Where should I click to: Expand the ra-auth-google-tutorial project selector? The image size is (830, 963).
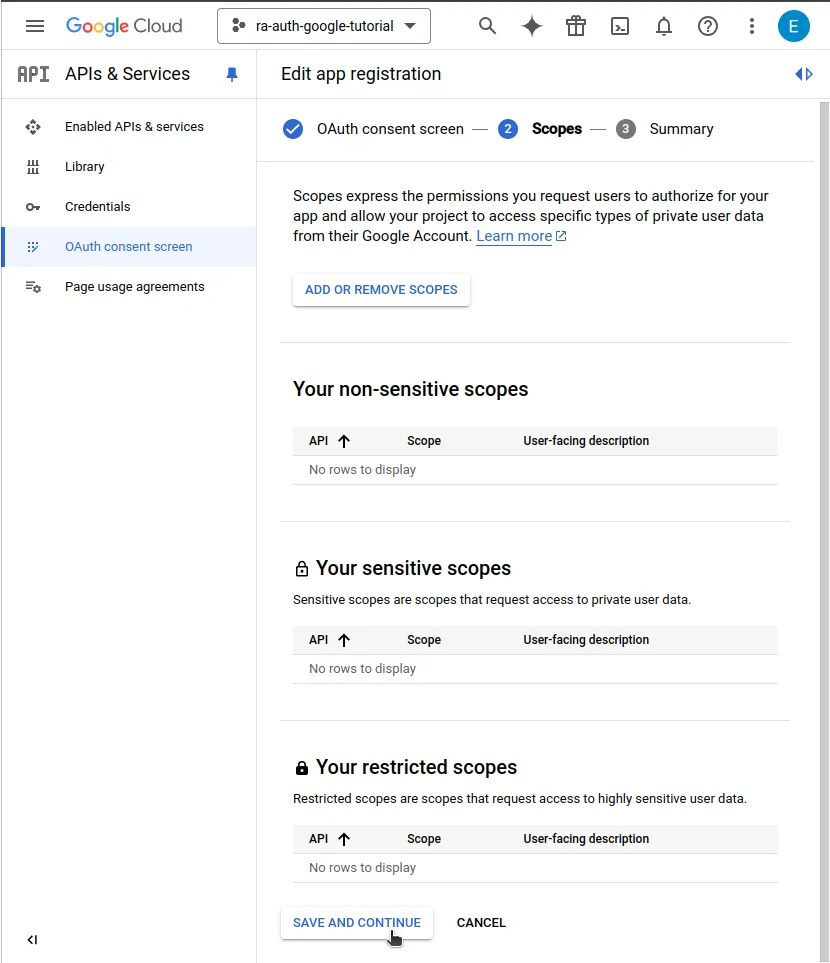(323, 26)
